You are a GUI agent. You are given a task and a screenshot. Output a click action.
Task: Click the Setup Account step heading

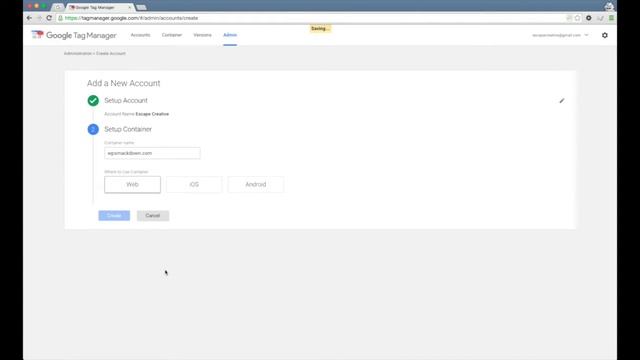click(x=126, y=100)
